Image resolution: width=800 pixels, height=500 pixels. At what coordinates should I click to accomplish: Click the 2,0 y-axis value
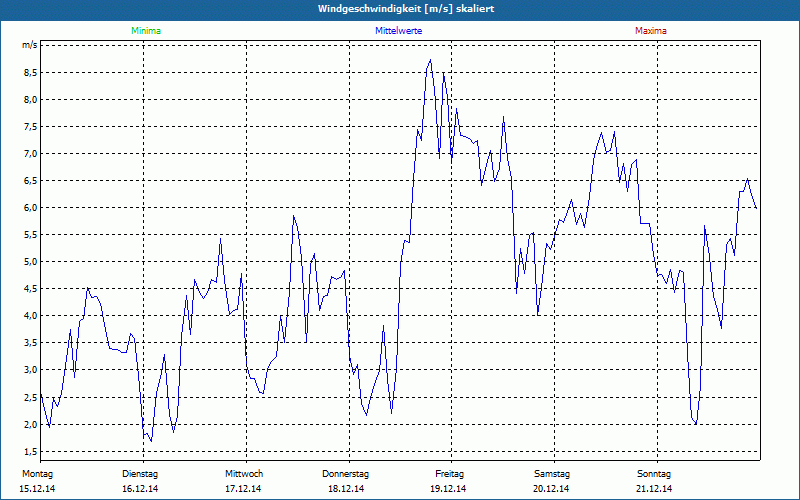point(31,424)
